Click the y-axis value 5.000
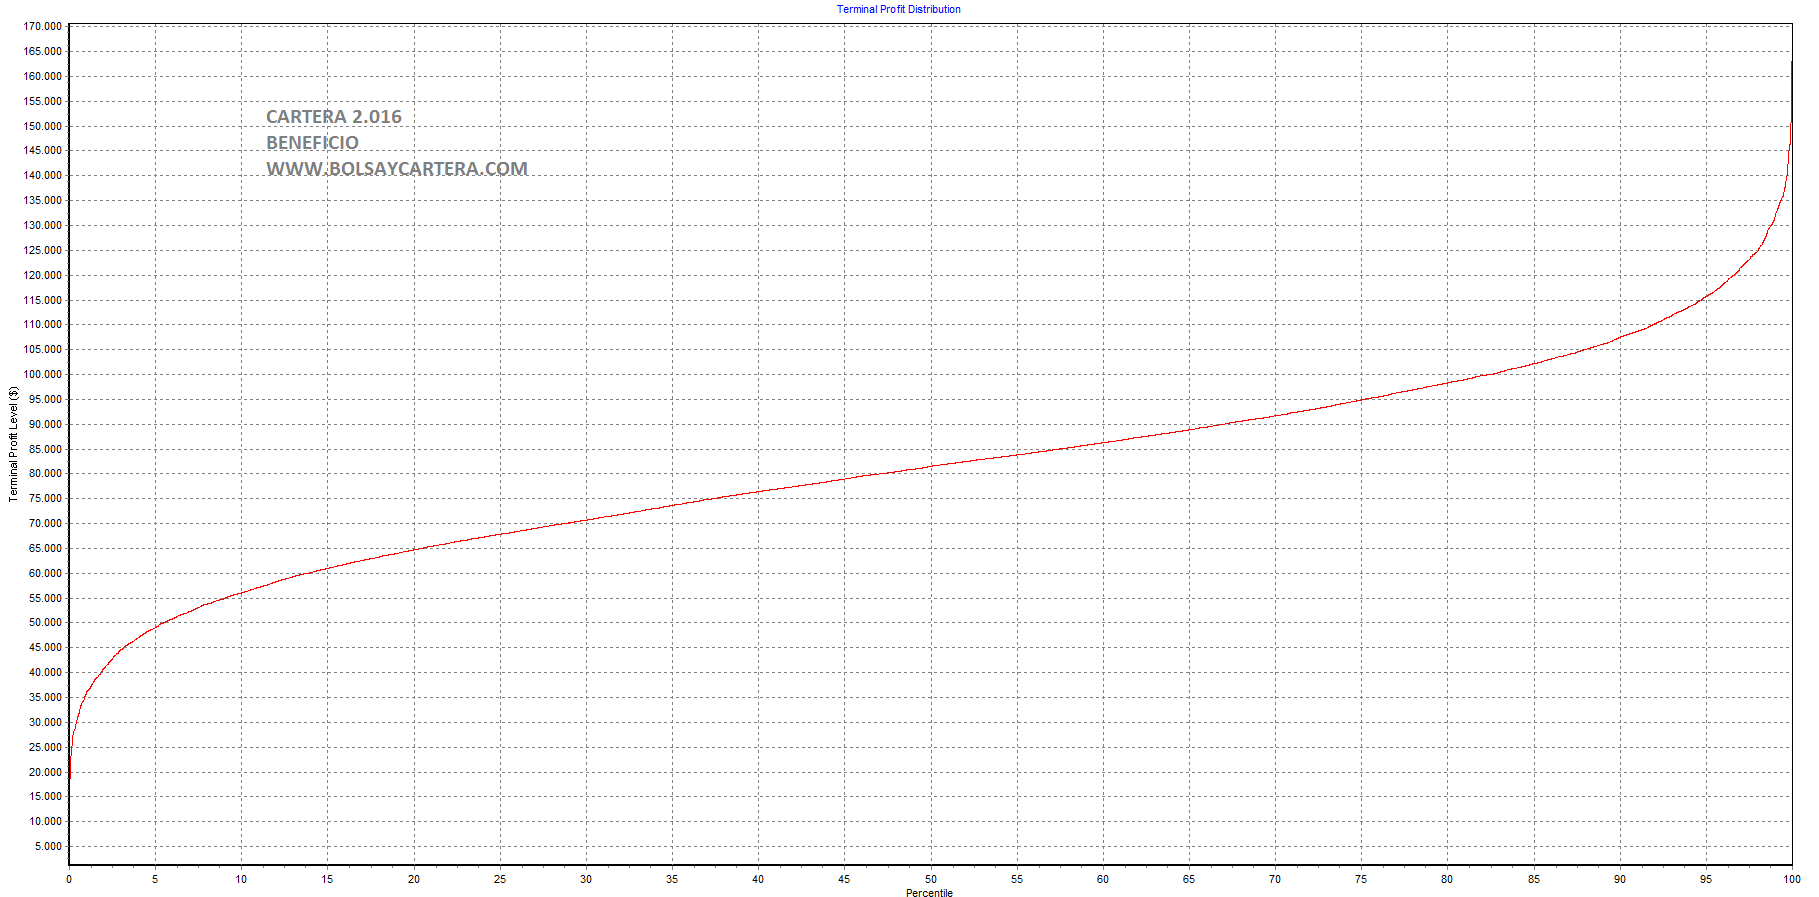Viewport: 1819px width, 897px height. 48,846
